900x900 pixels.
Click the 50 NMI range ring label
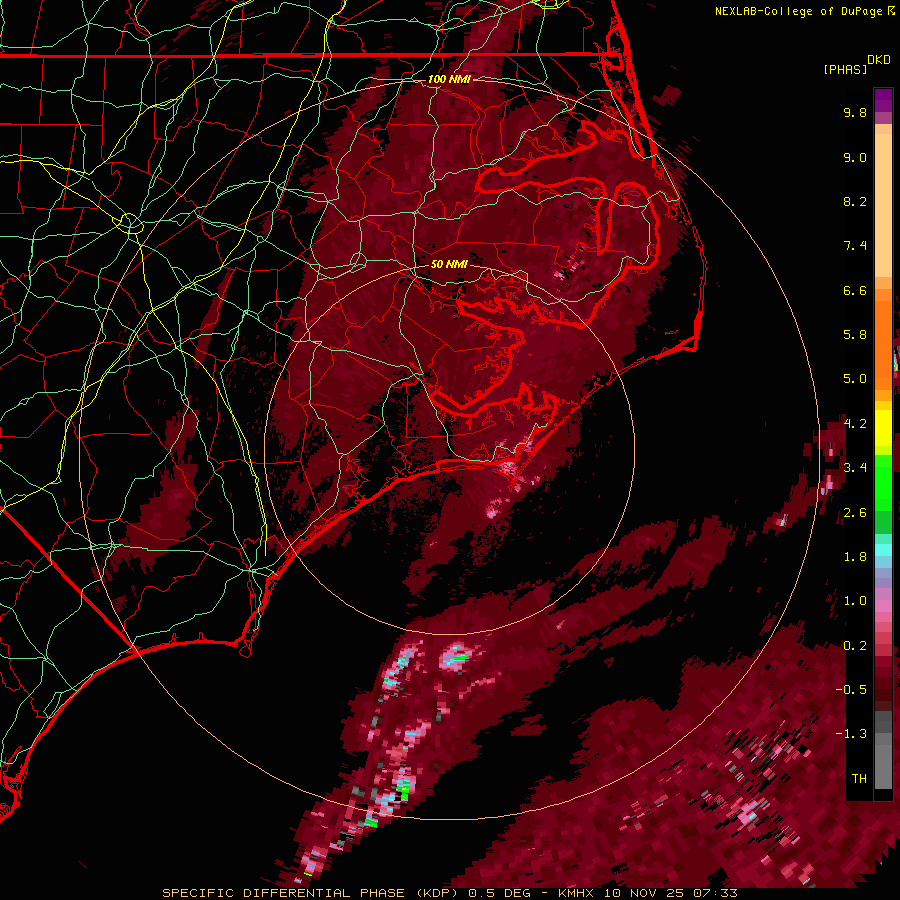pyautogui.click(x=449, y=264)
